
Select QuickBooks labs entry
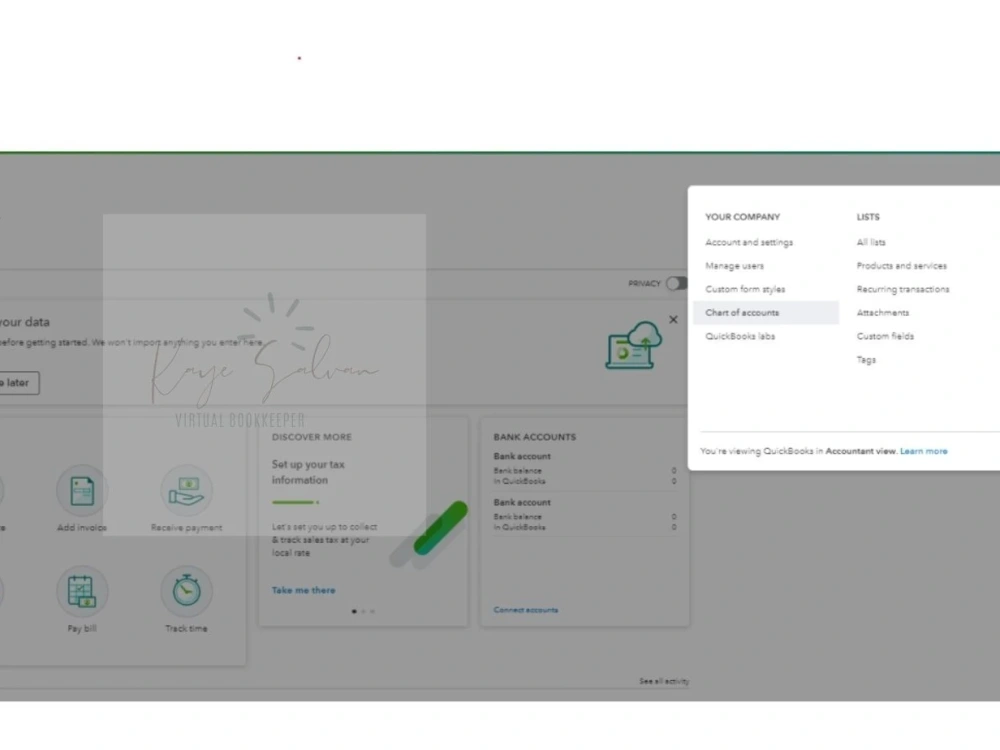740,336
